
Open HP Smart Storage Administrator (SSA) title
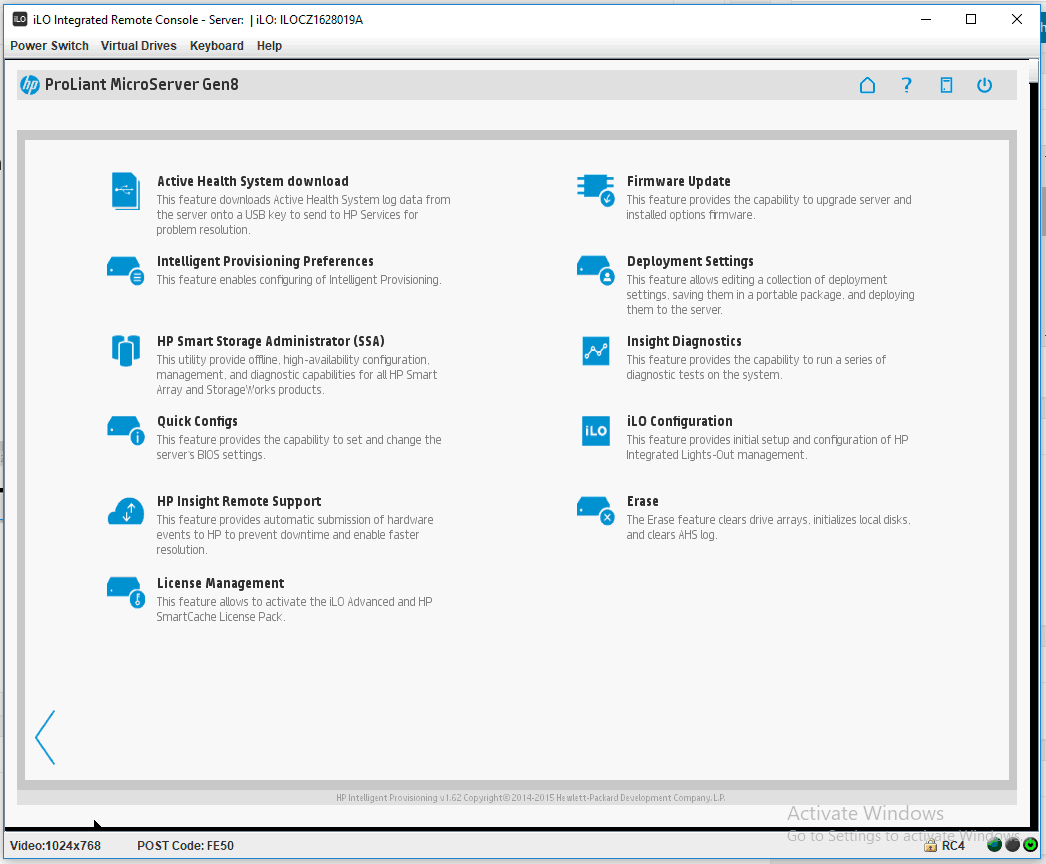271,341
